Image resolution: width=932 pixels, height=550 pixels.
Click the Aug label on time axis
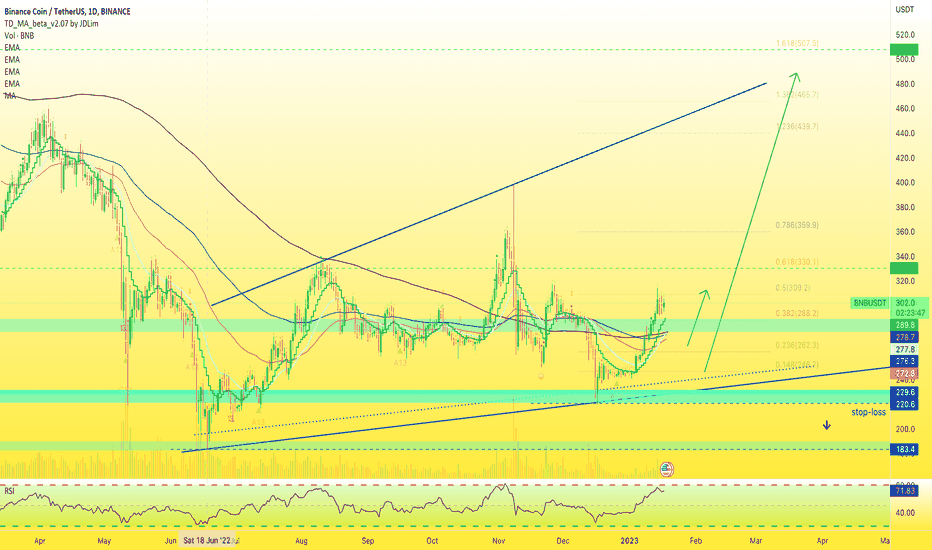click(x=301, y=541)
